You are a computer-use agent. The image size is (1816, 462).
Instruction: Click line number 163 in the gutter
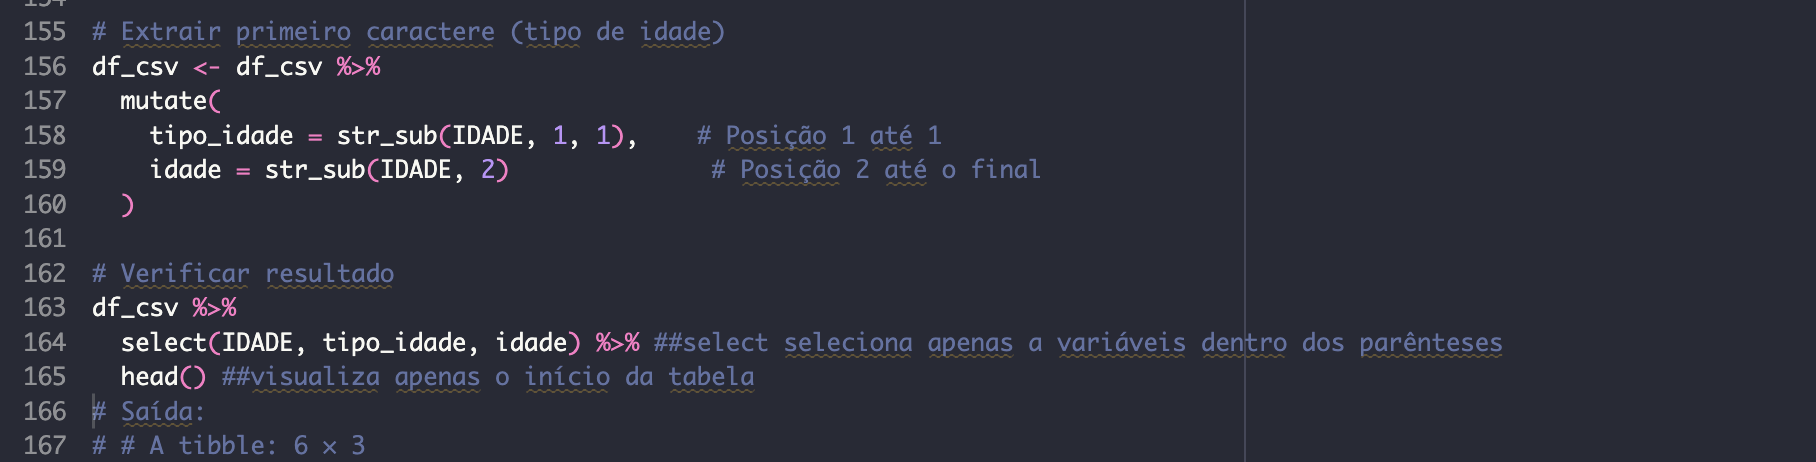coord(45,308)
